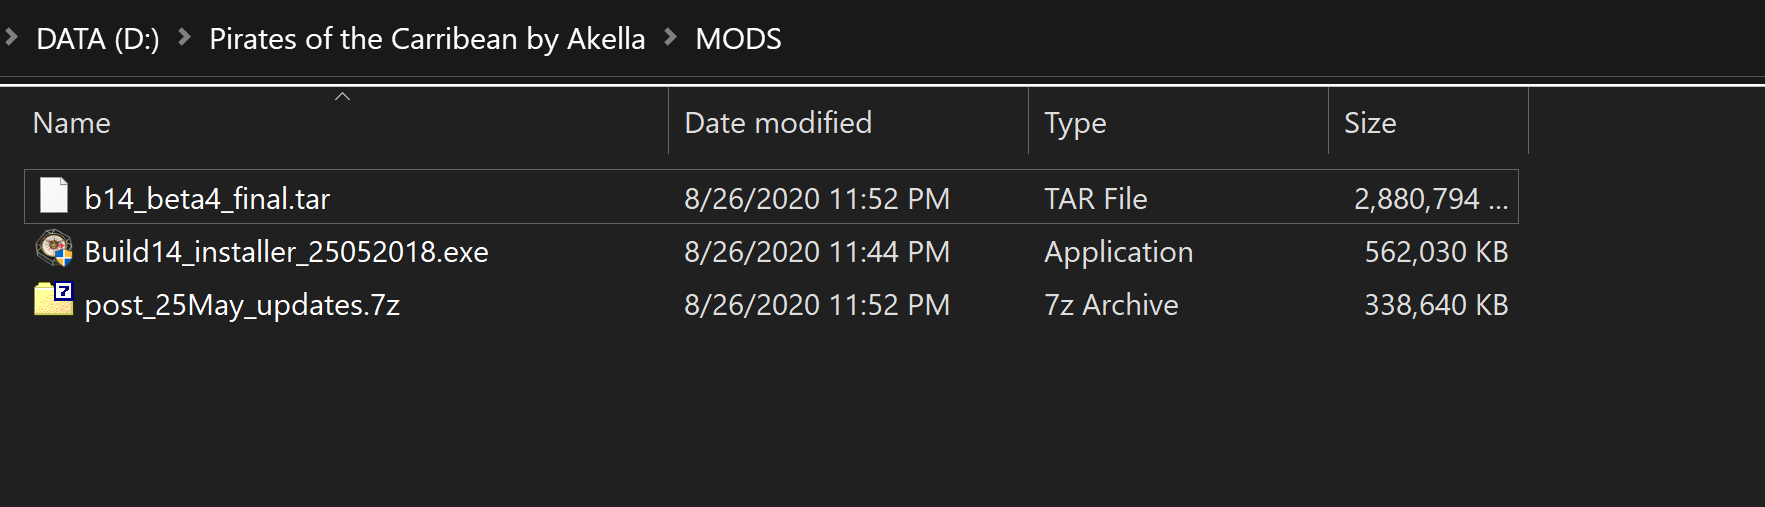Click empty address bar area right of MODS
The height and width of the screenshot is (507, 1765).
pyautogui.click(x=1270, y=39)
